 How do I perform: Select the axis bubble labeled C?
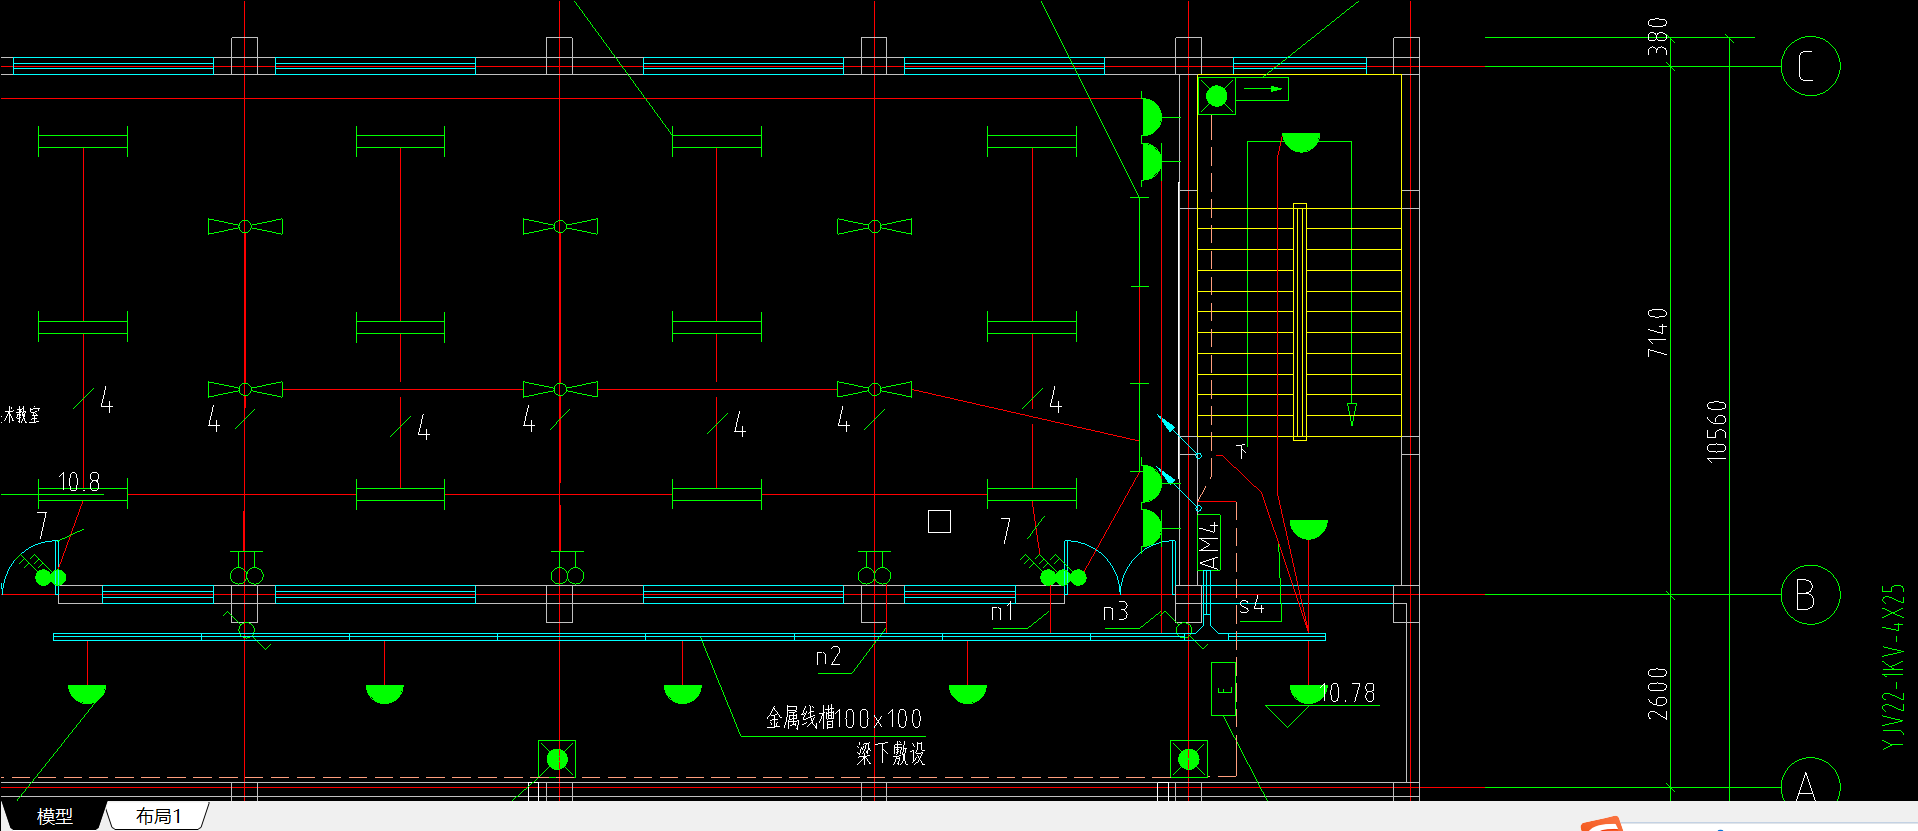tap(1810, 66)
